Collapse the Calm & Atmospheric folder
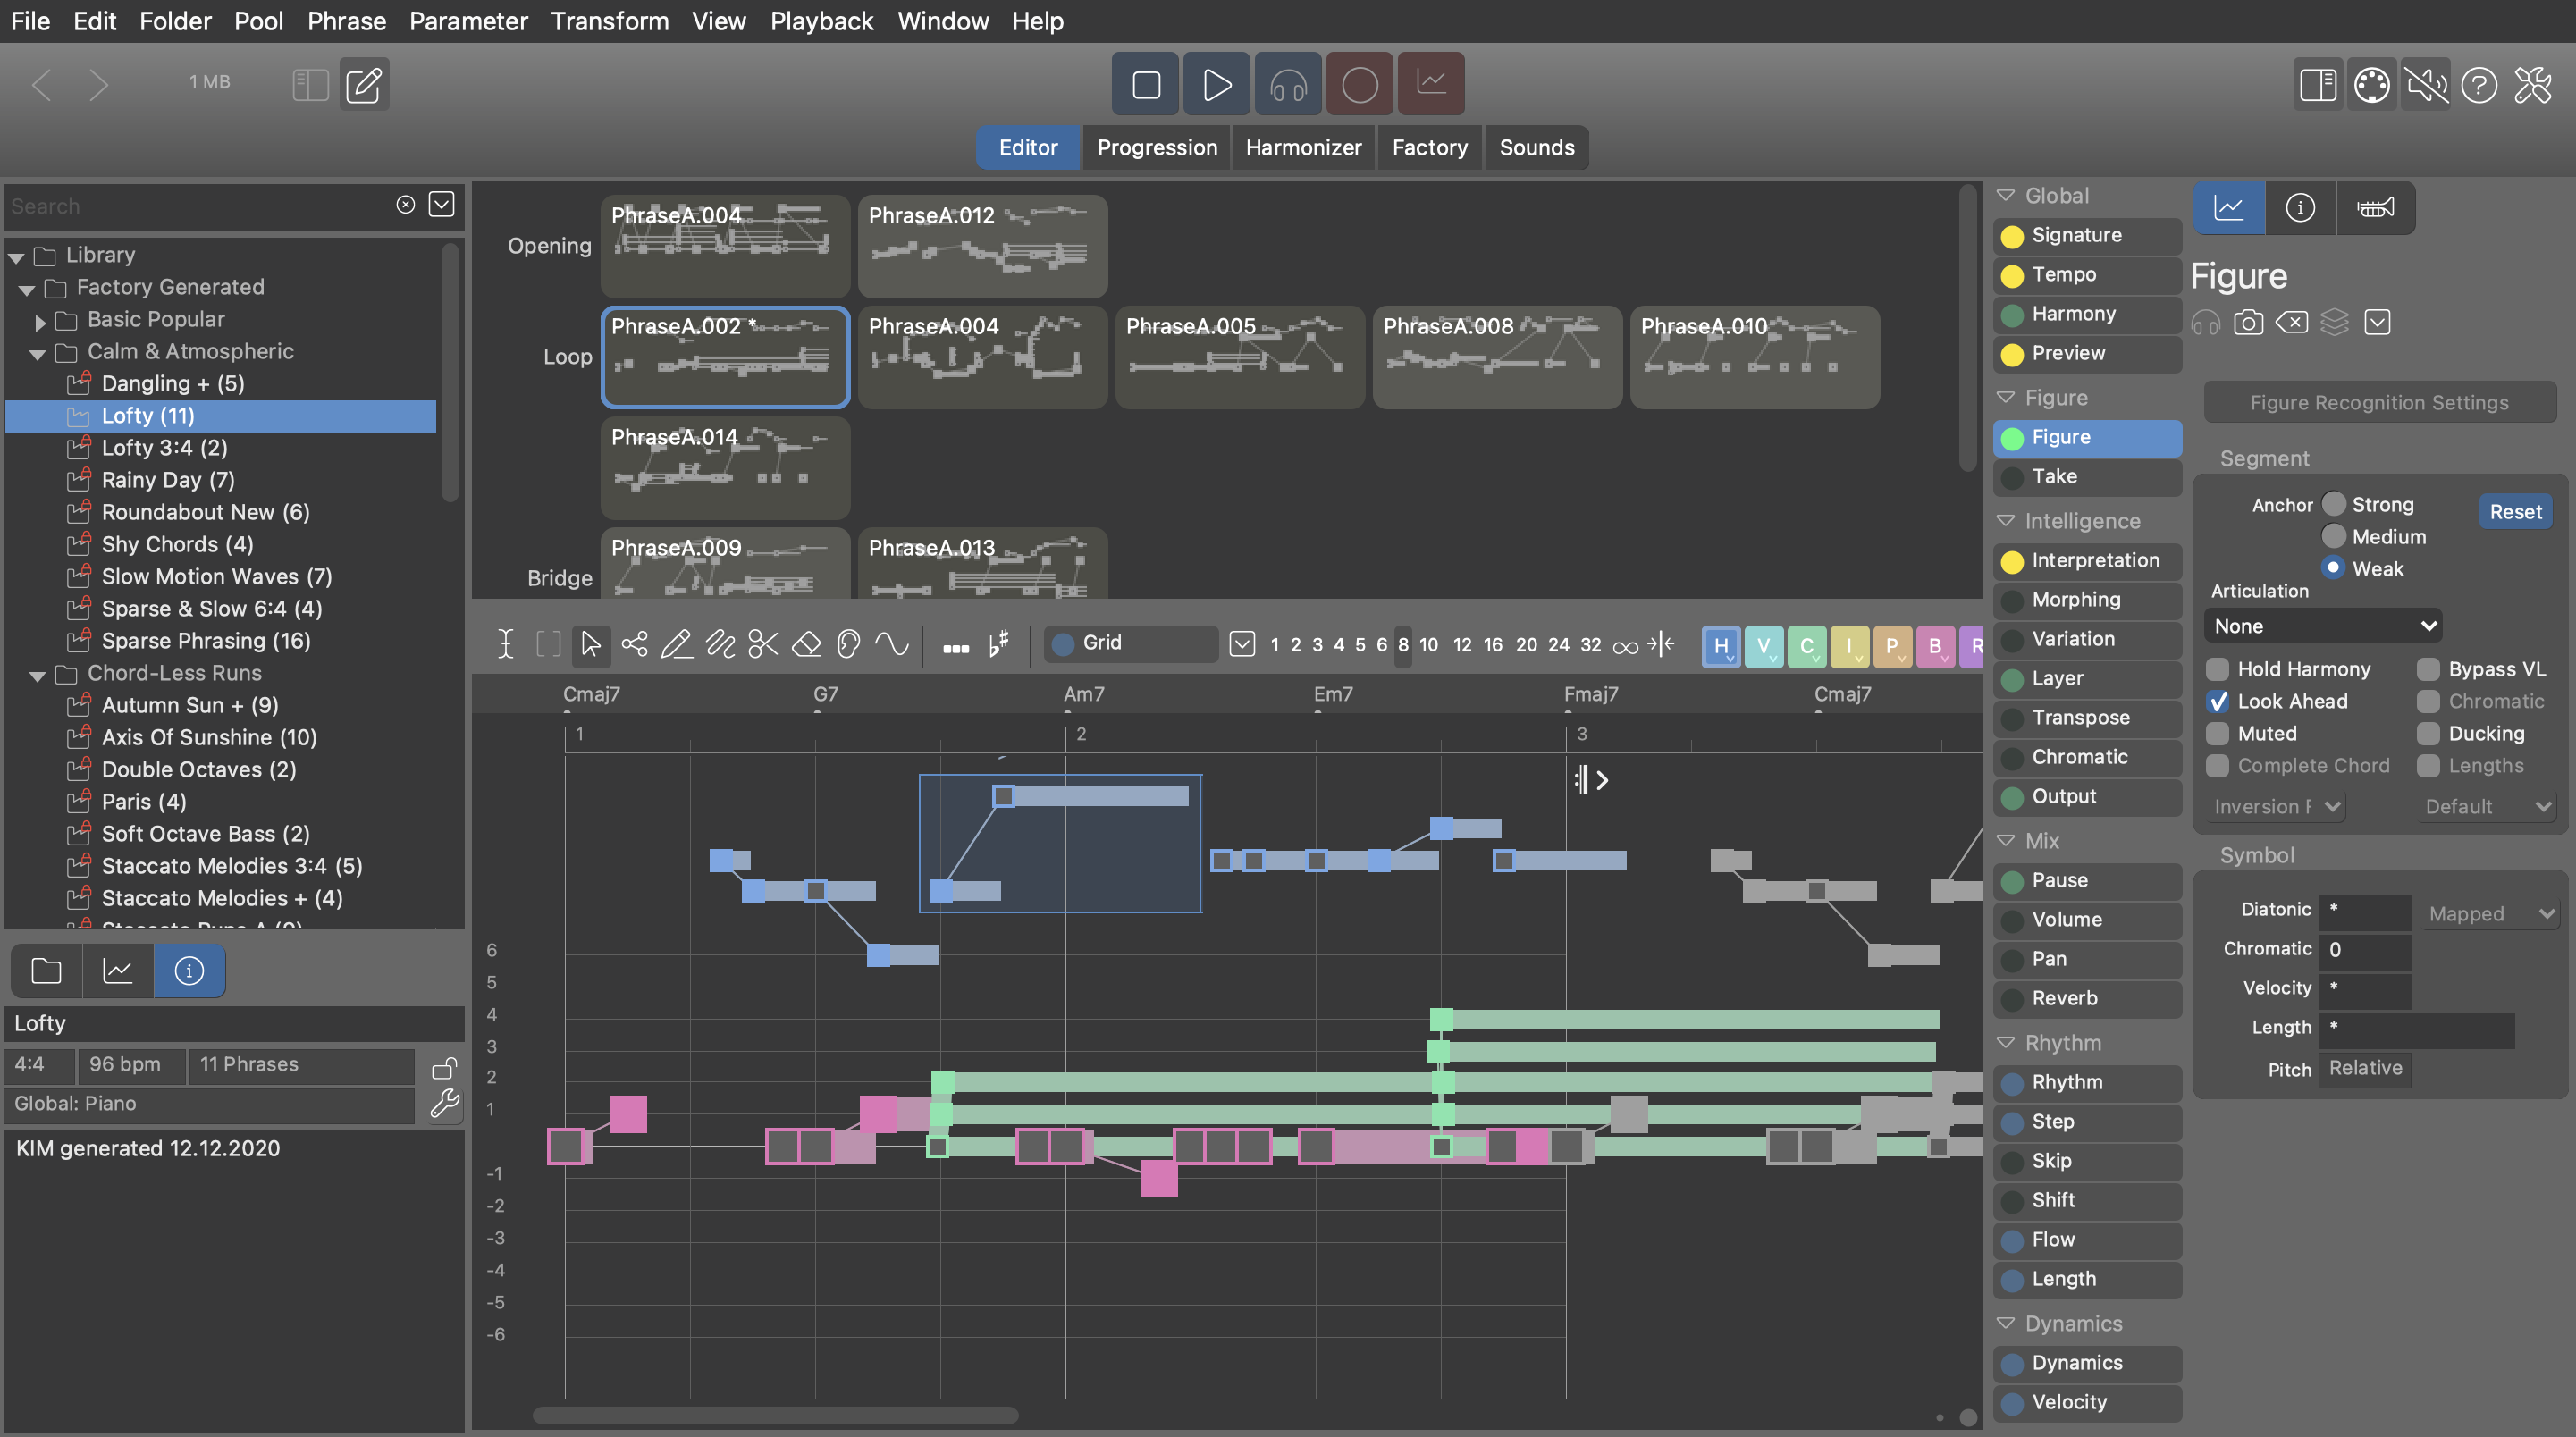This screenshot has width=2576, height=1437. [x=38, y=353]
